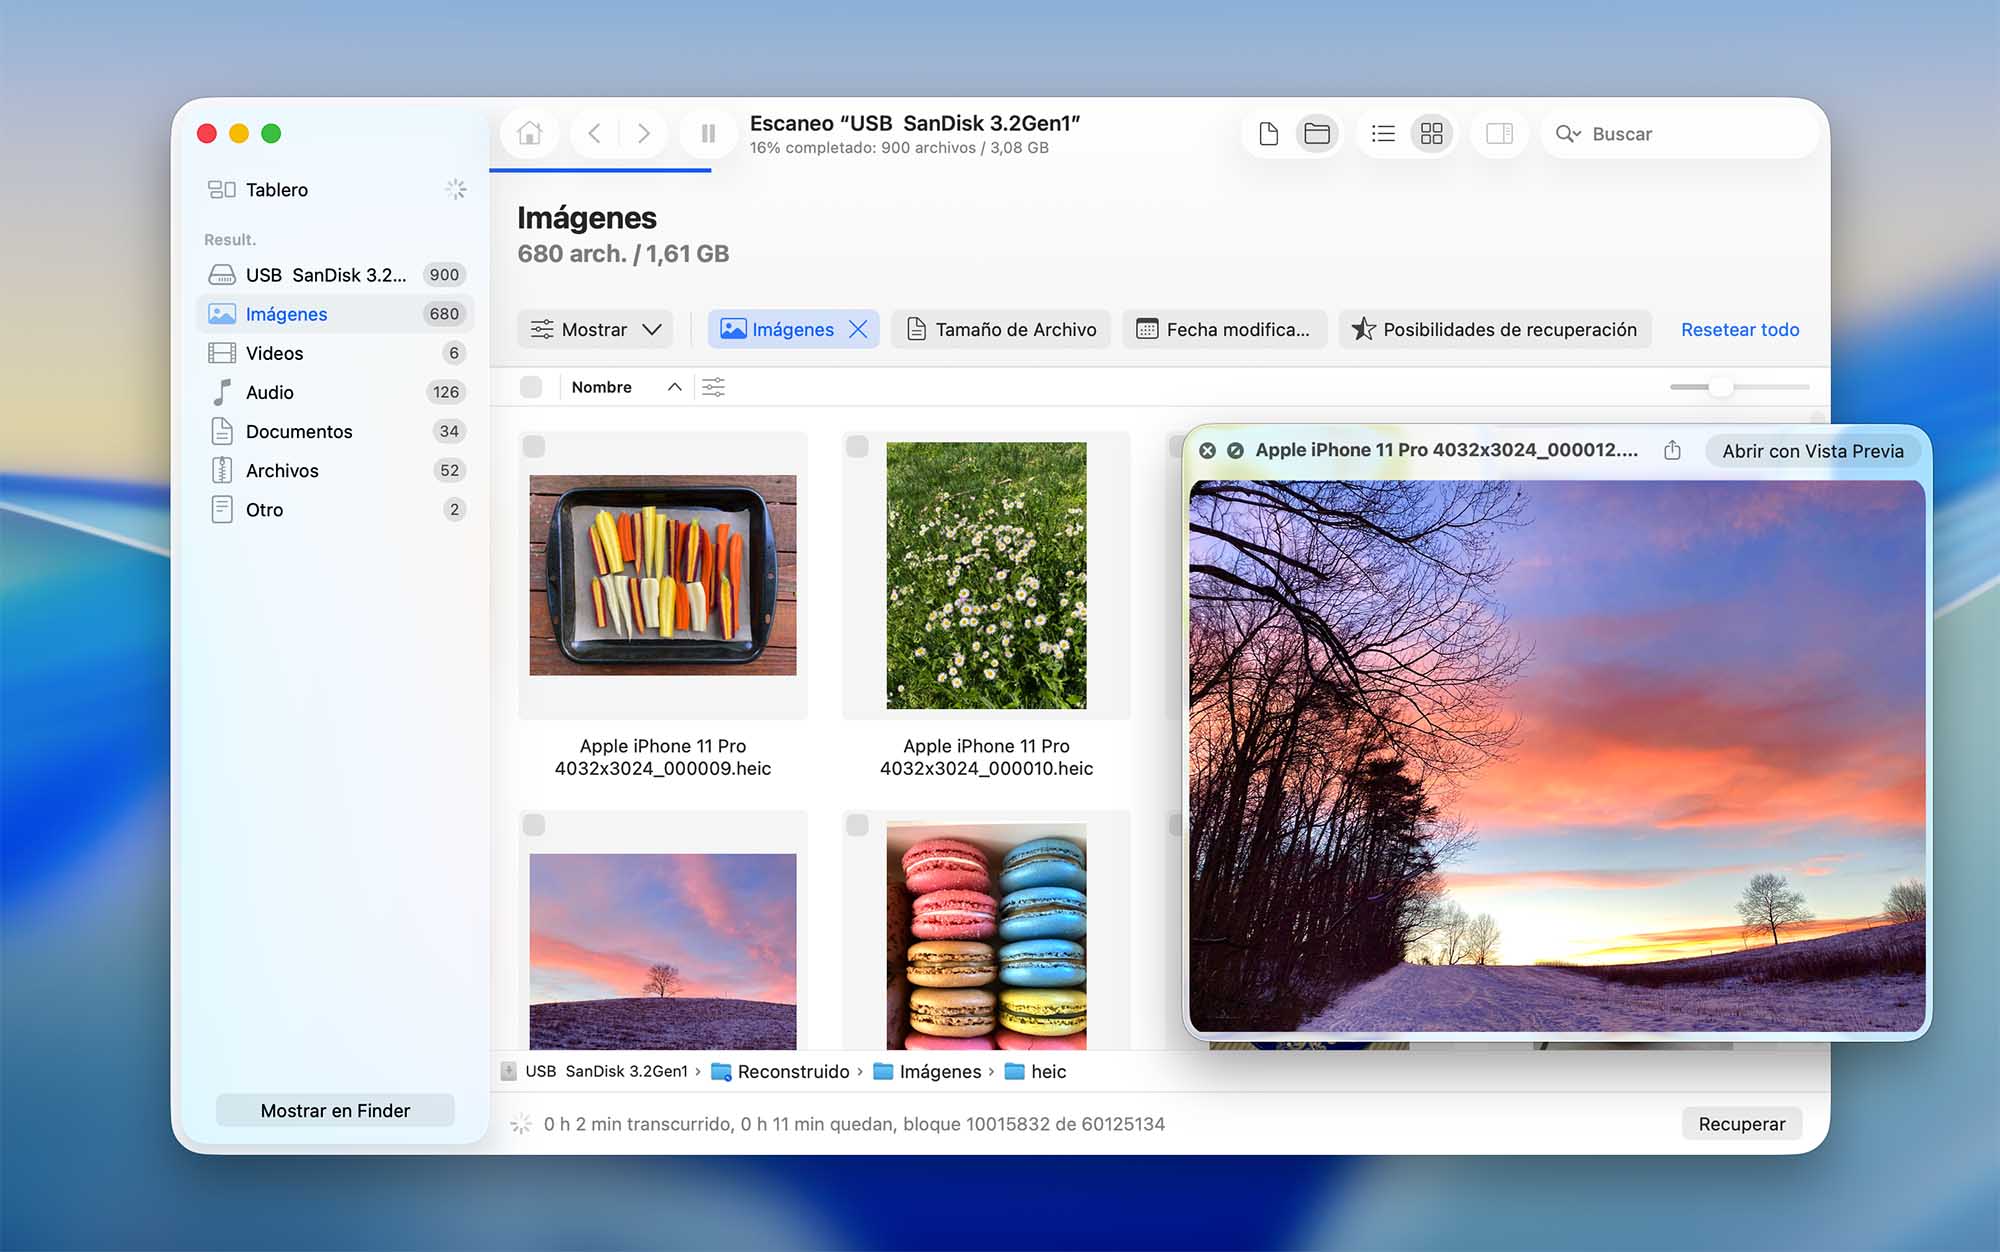The height and width of the screenshot is (1252, 2000).
Task: Go to Reconstruido folder breadcrumb
Action: [x=780, y=1071]
